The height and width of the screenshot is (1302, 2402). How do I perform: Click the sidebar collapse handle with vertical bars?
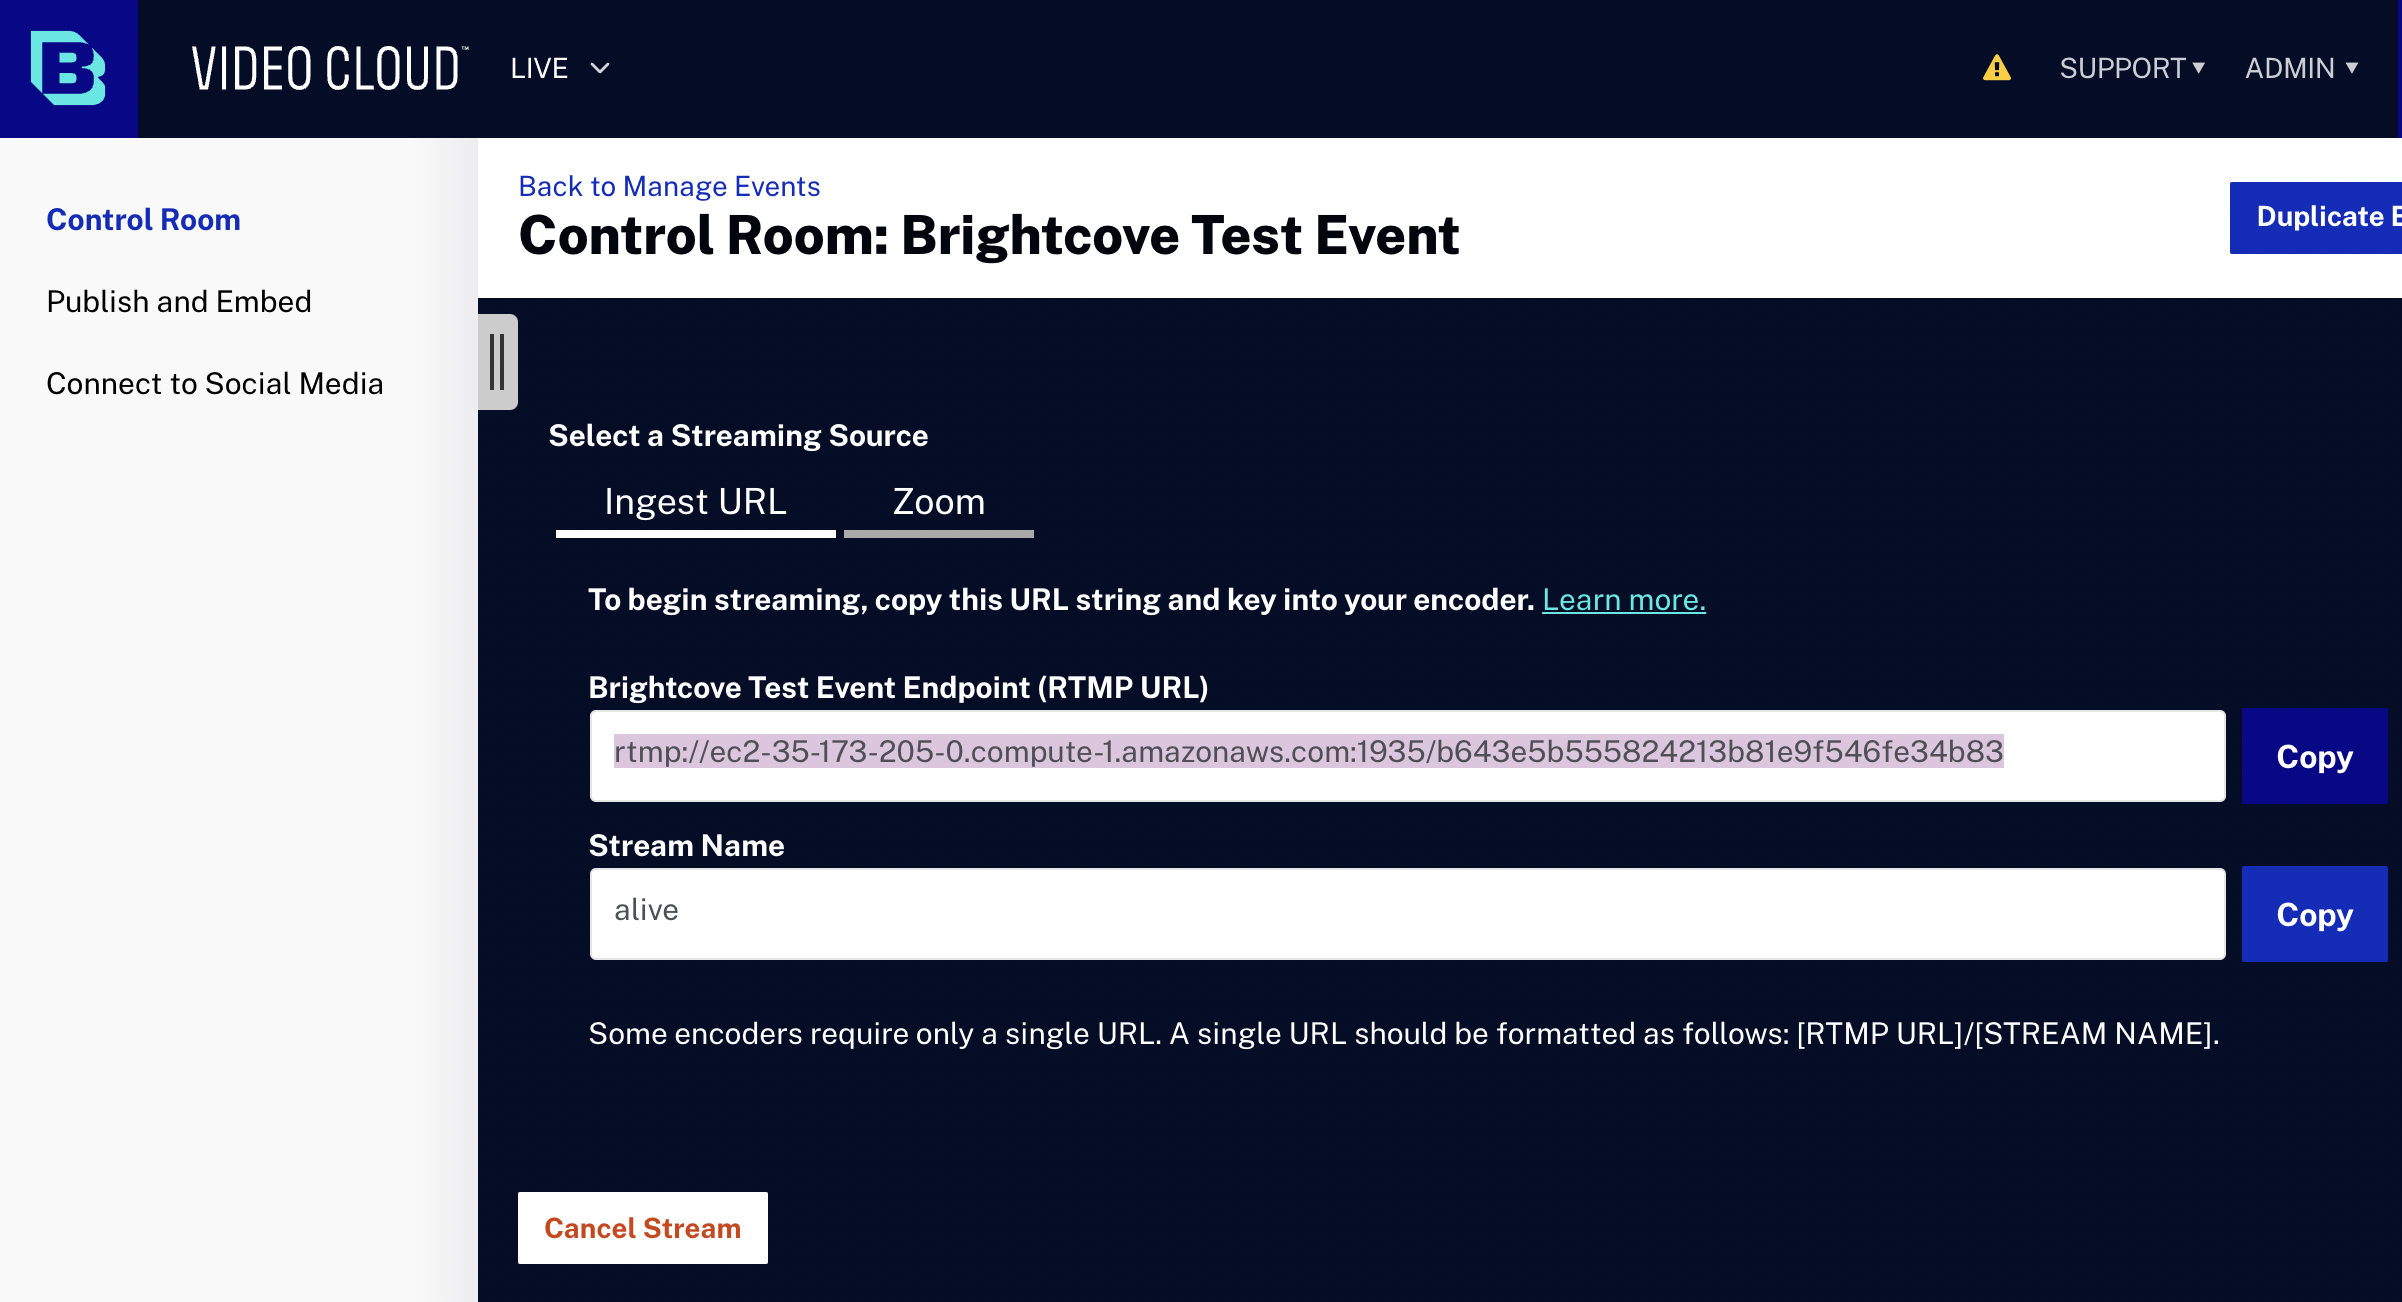[x=497, y=362]
